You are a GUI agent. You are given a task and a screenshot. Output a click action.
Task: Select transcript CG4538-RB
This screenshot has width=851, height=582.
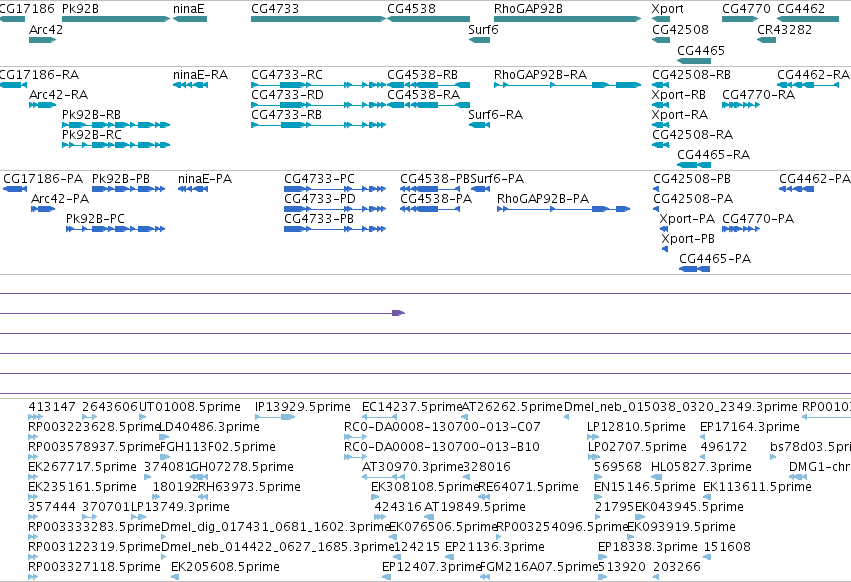point(428,85)
